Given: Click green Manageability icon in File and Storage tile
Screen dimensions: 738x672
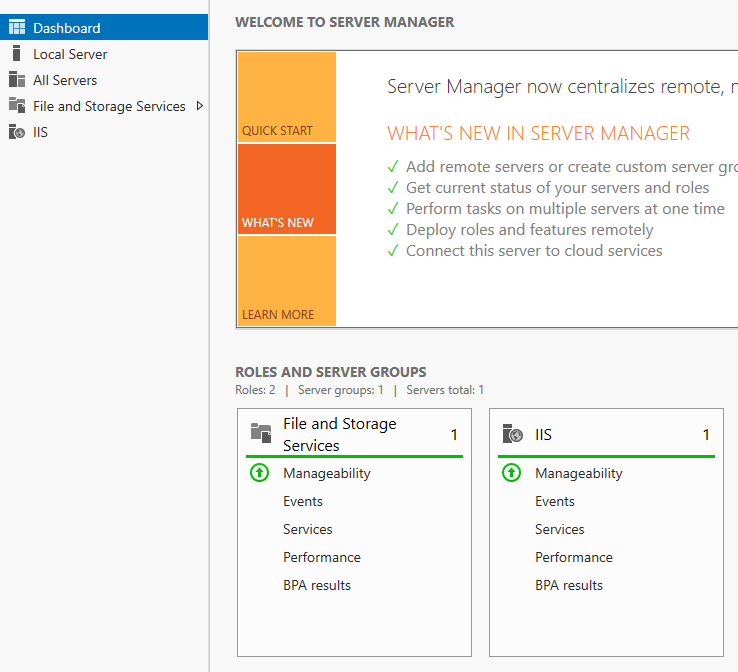Looking at the screenshot, I should [x=260, y=473].
